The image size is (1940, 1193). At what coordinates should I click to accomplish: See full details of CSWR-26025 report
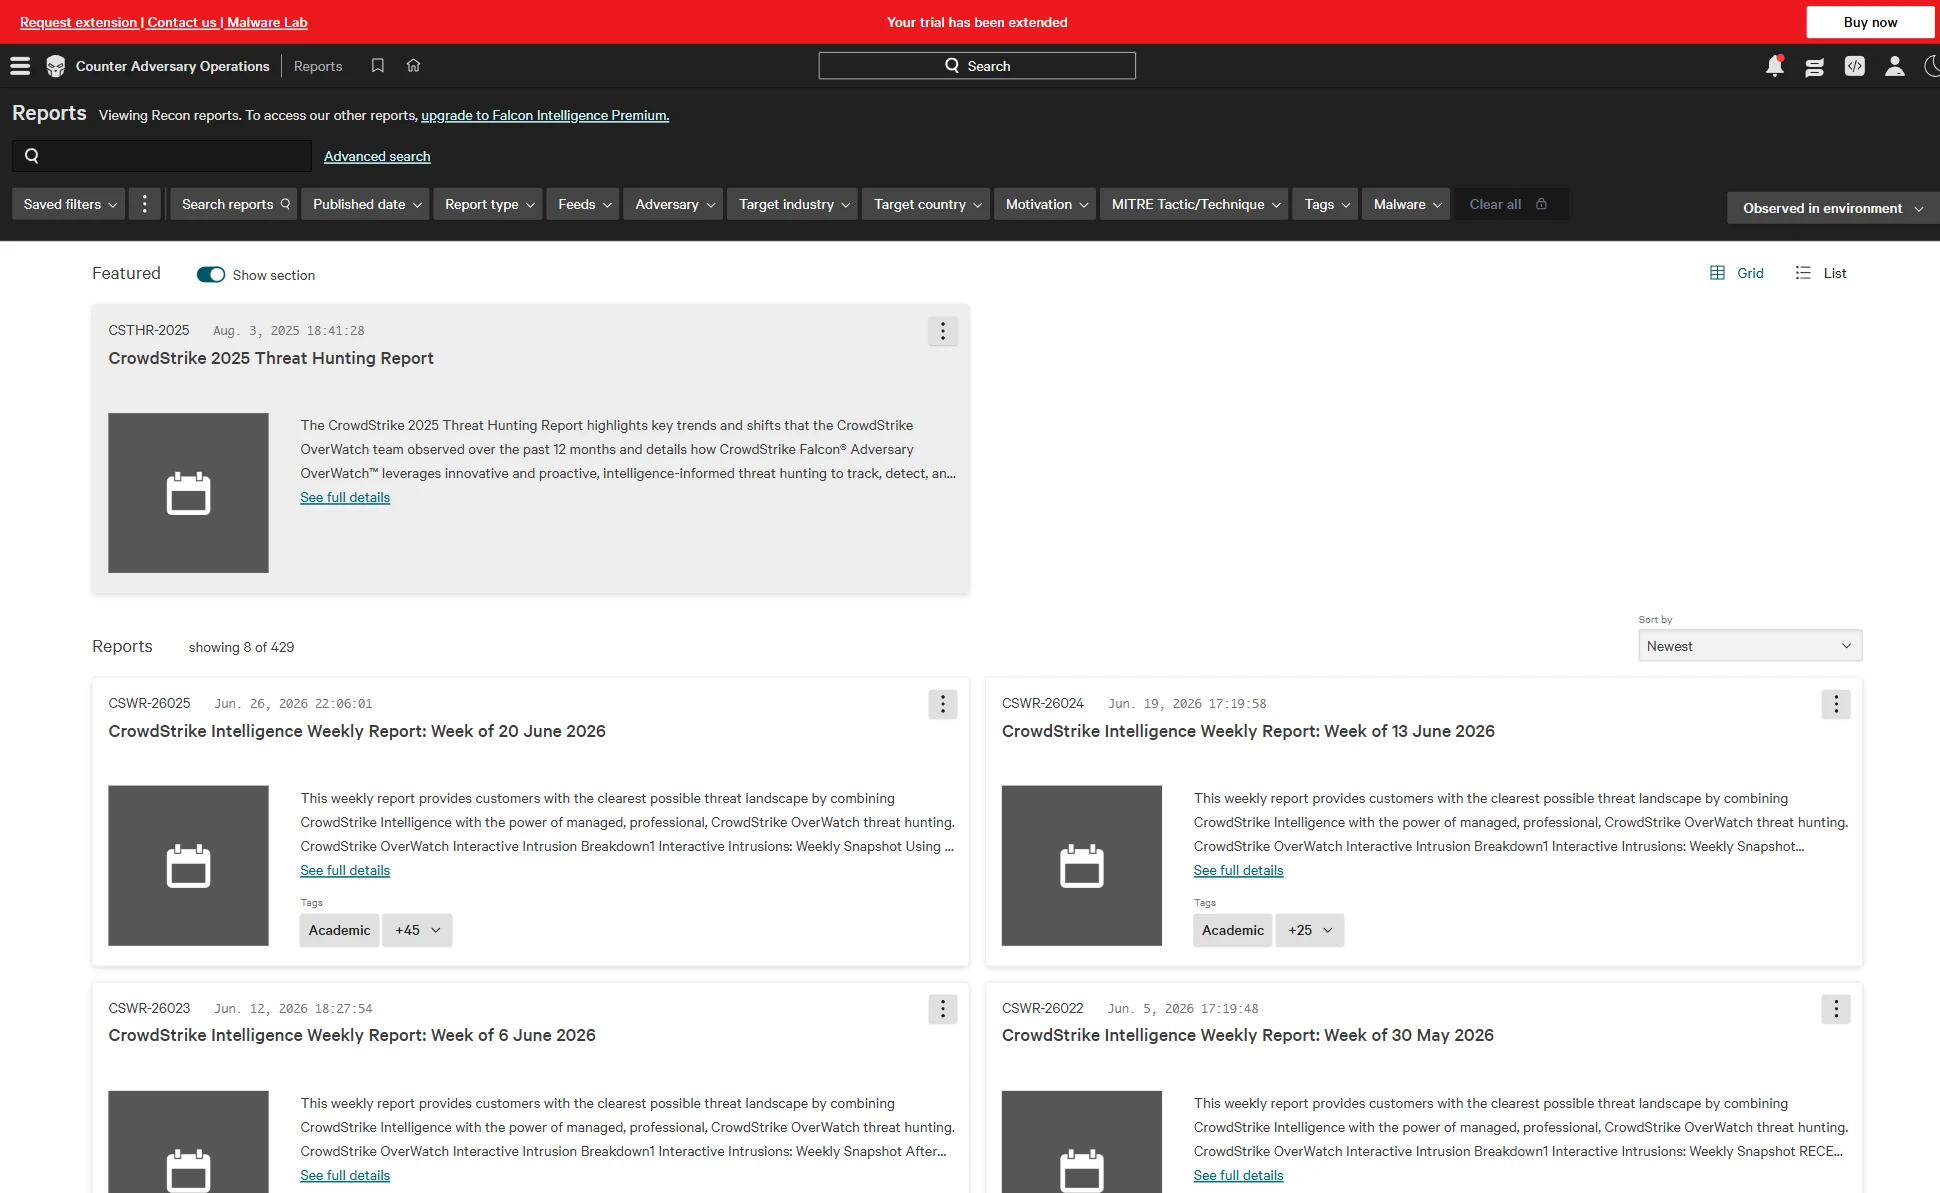coord(345,870)
